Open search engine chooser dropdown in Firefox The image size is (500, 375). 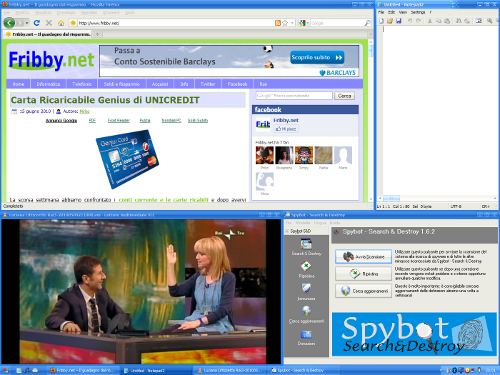click(308, 23)
